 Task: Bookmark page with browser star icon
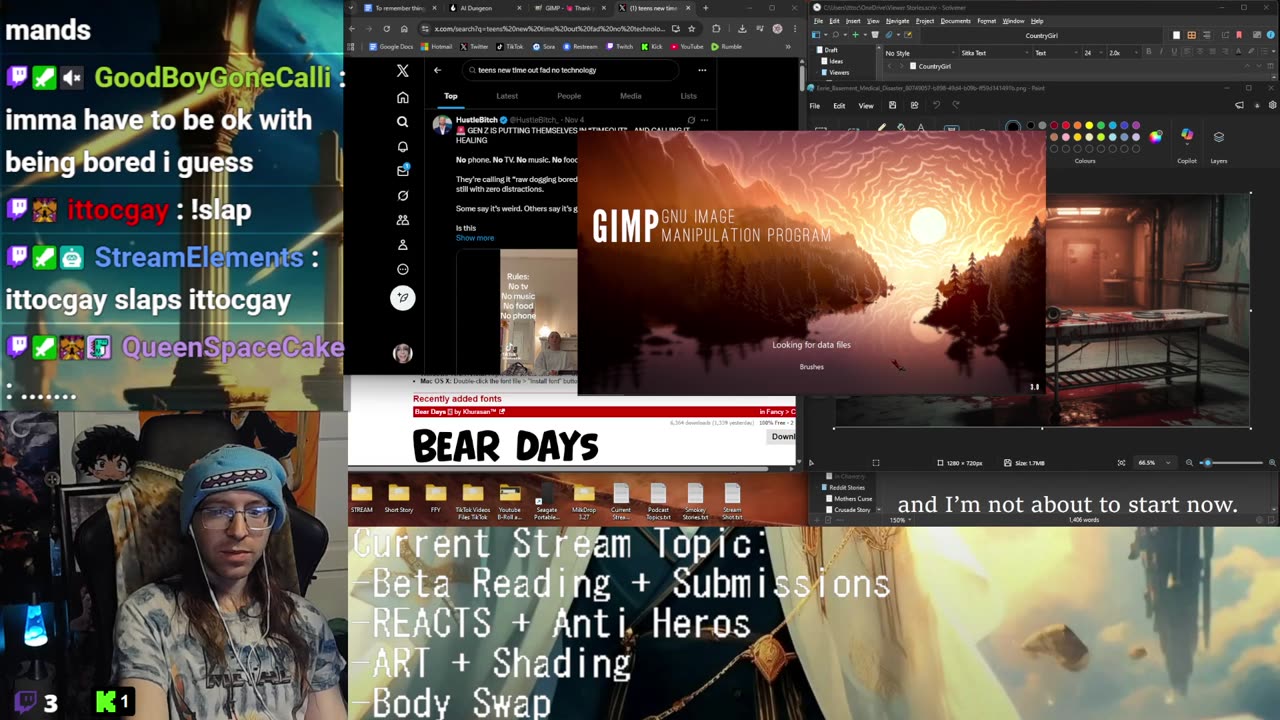(691, 29)
